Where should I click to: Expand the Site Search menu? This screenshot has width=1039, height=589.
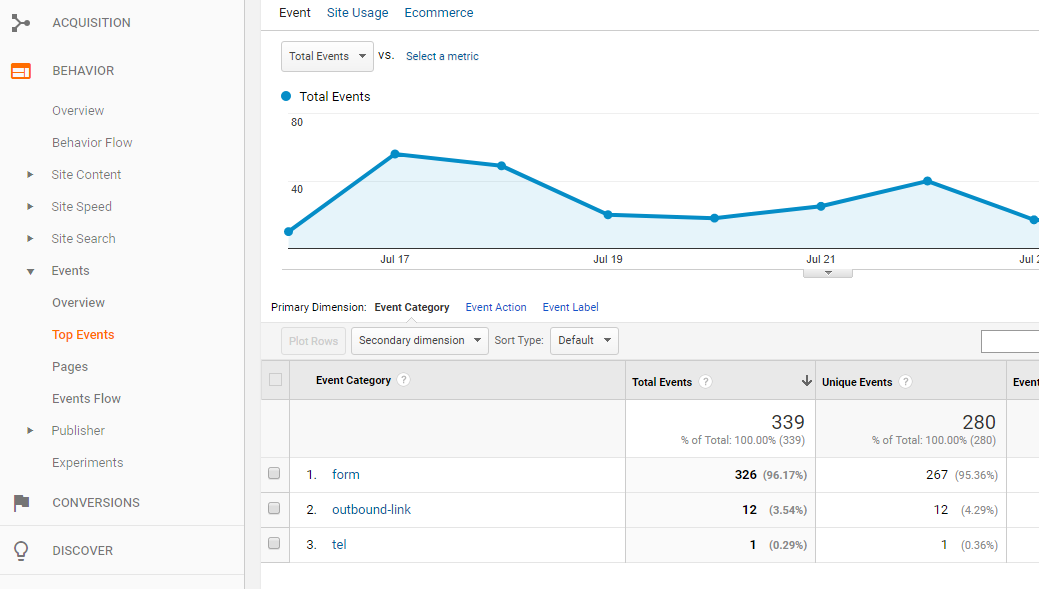pyautogui.click(x=30, y=239)
